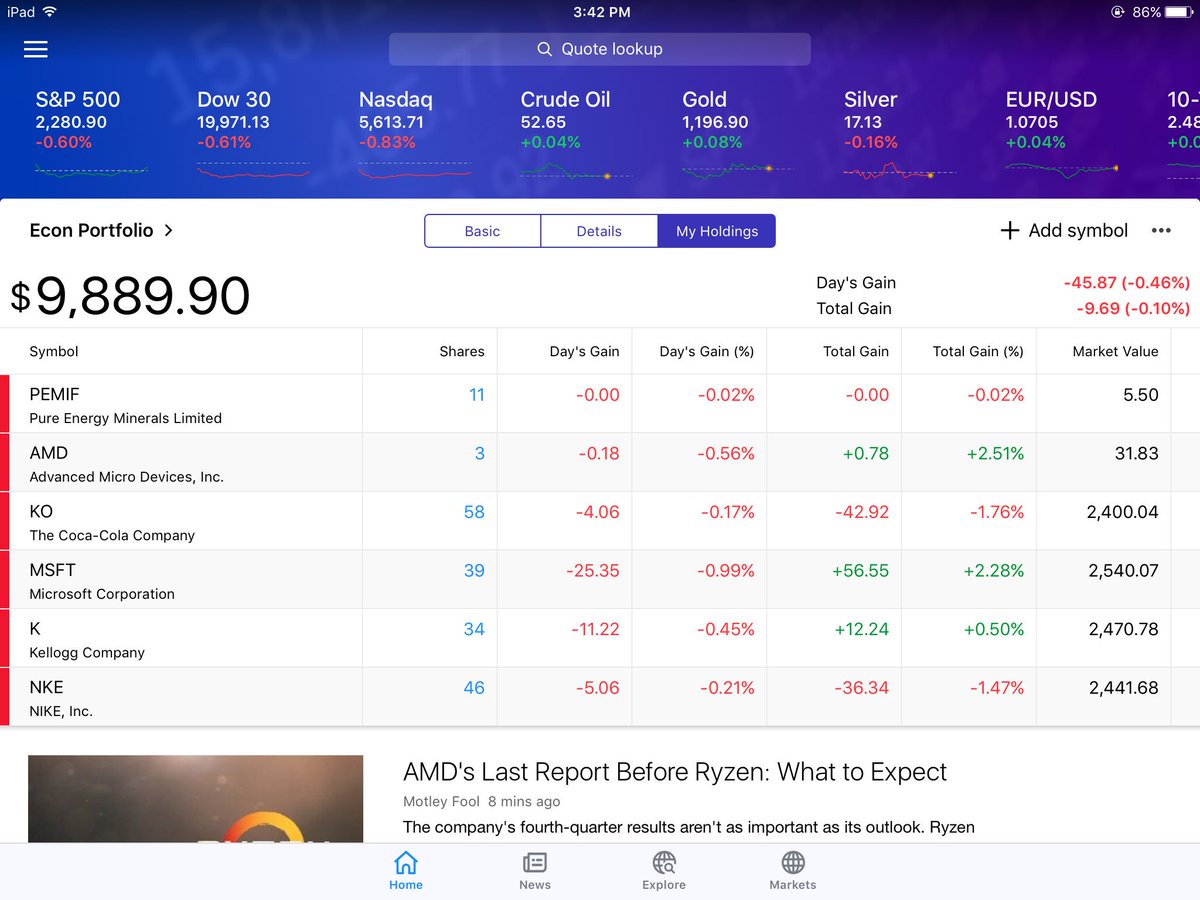This screenshot has width=1200, height=900.
Task: Open the News tab icon
Action: [x=535, y=870]
